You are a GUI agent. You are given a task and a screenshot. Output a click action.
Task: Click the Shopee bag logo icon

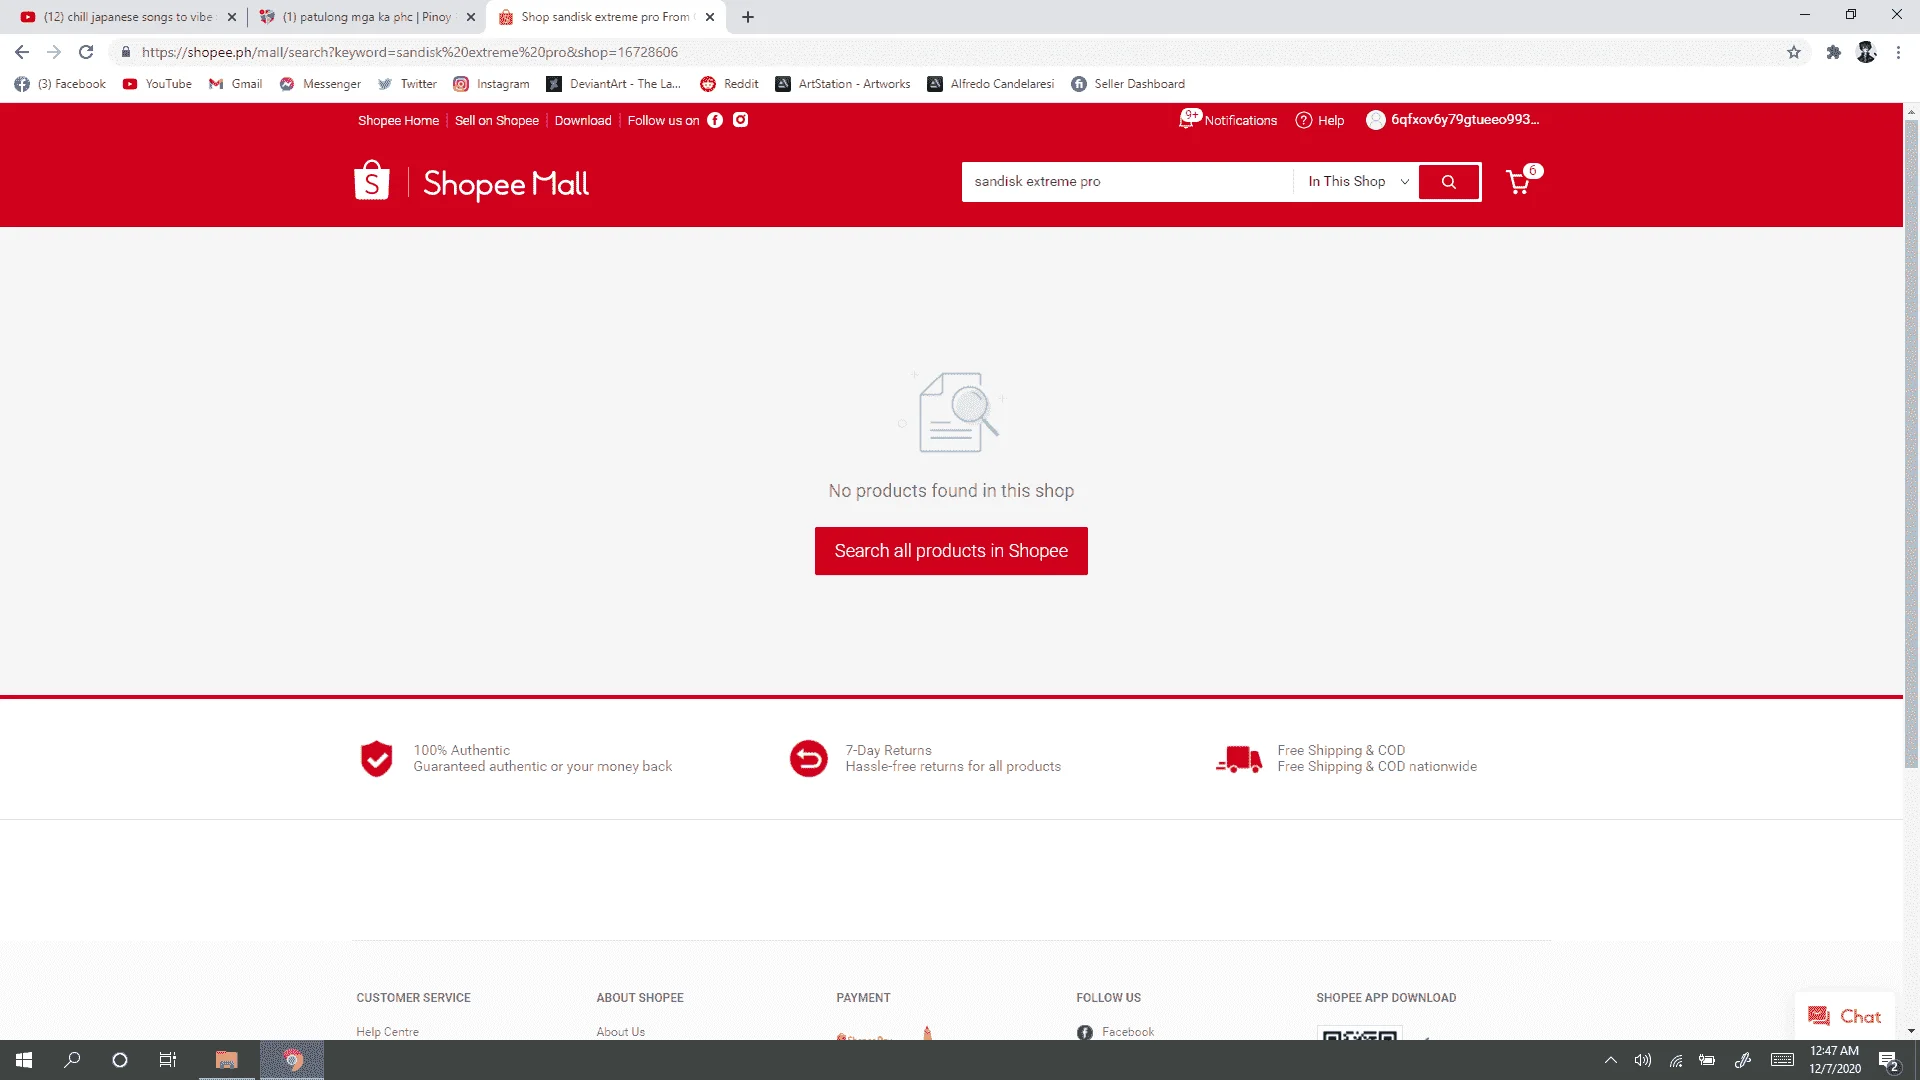tap(371, 181)
